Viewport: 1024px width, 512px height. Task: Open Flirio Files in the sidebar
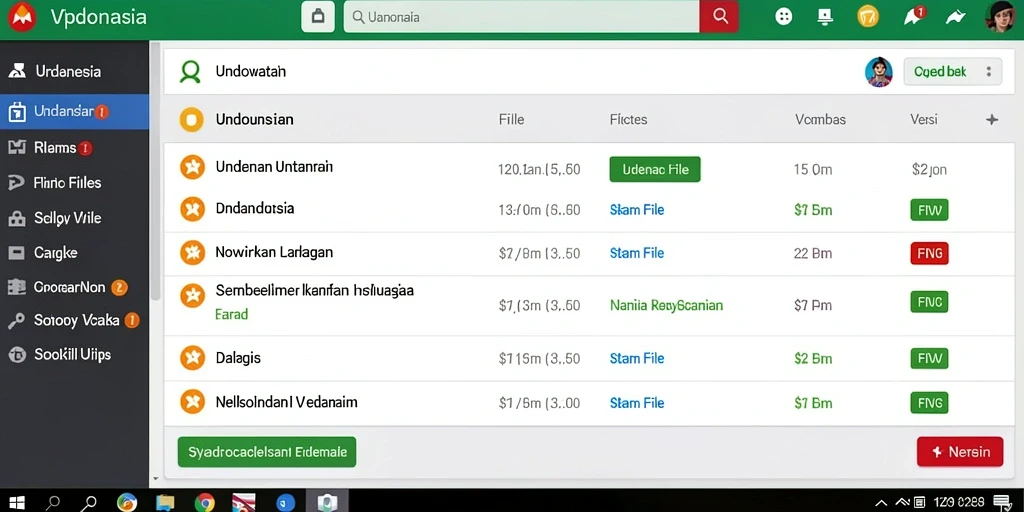coord(74,183)
